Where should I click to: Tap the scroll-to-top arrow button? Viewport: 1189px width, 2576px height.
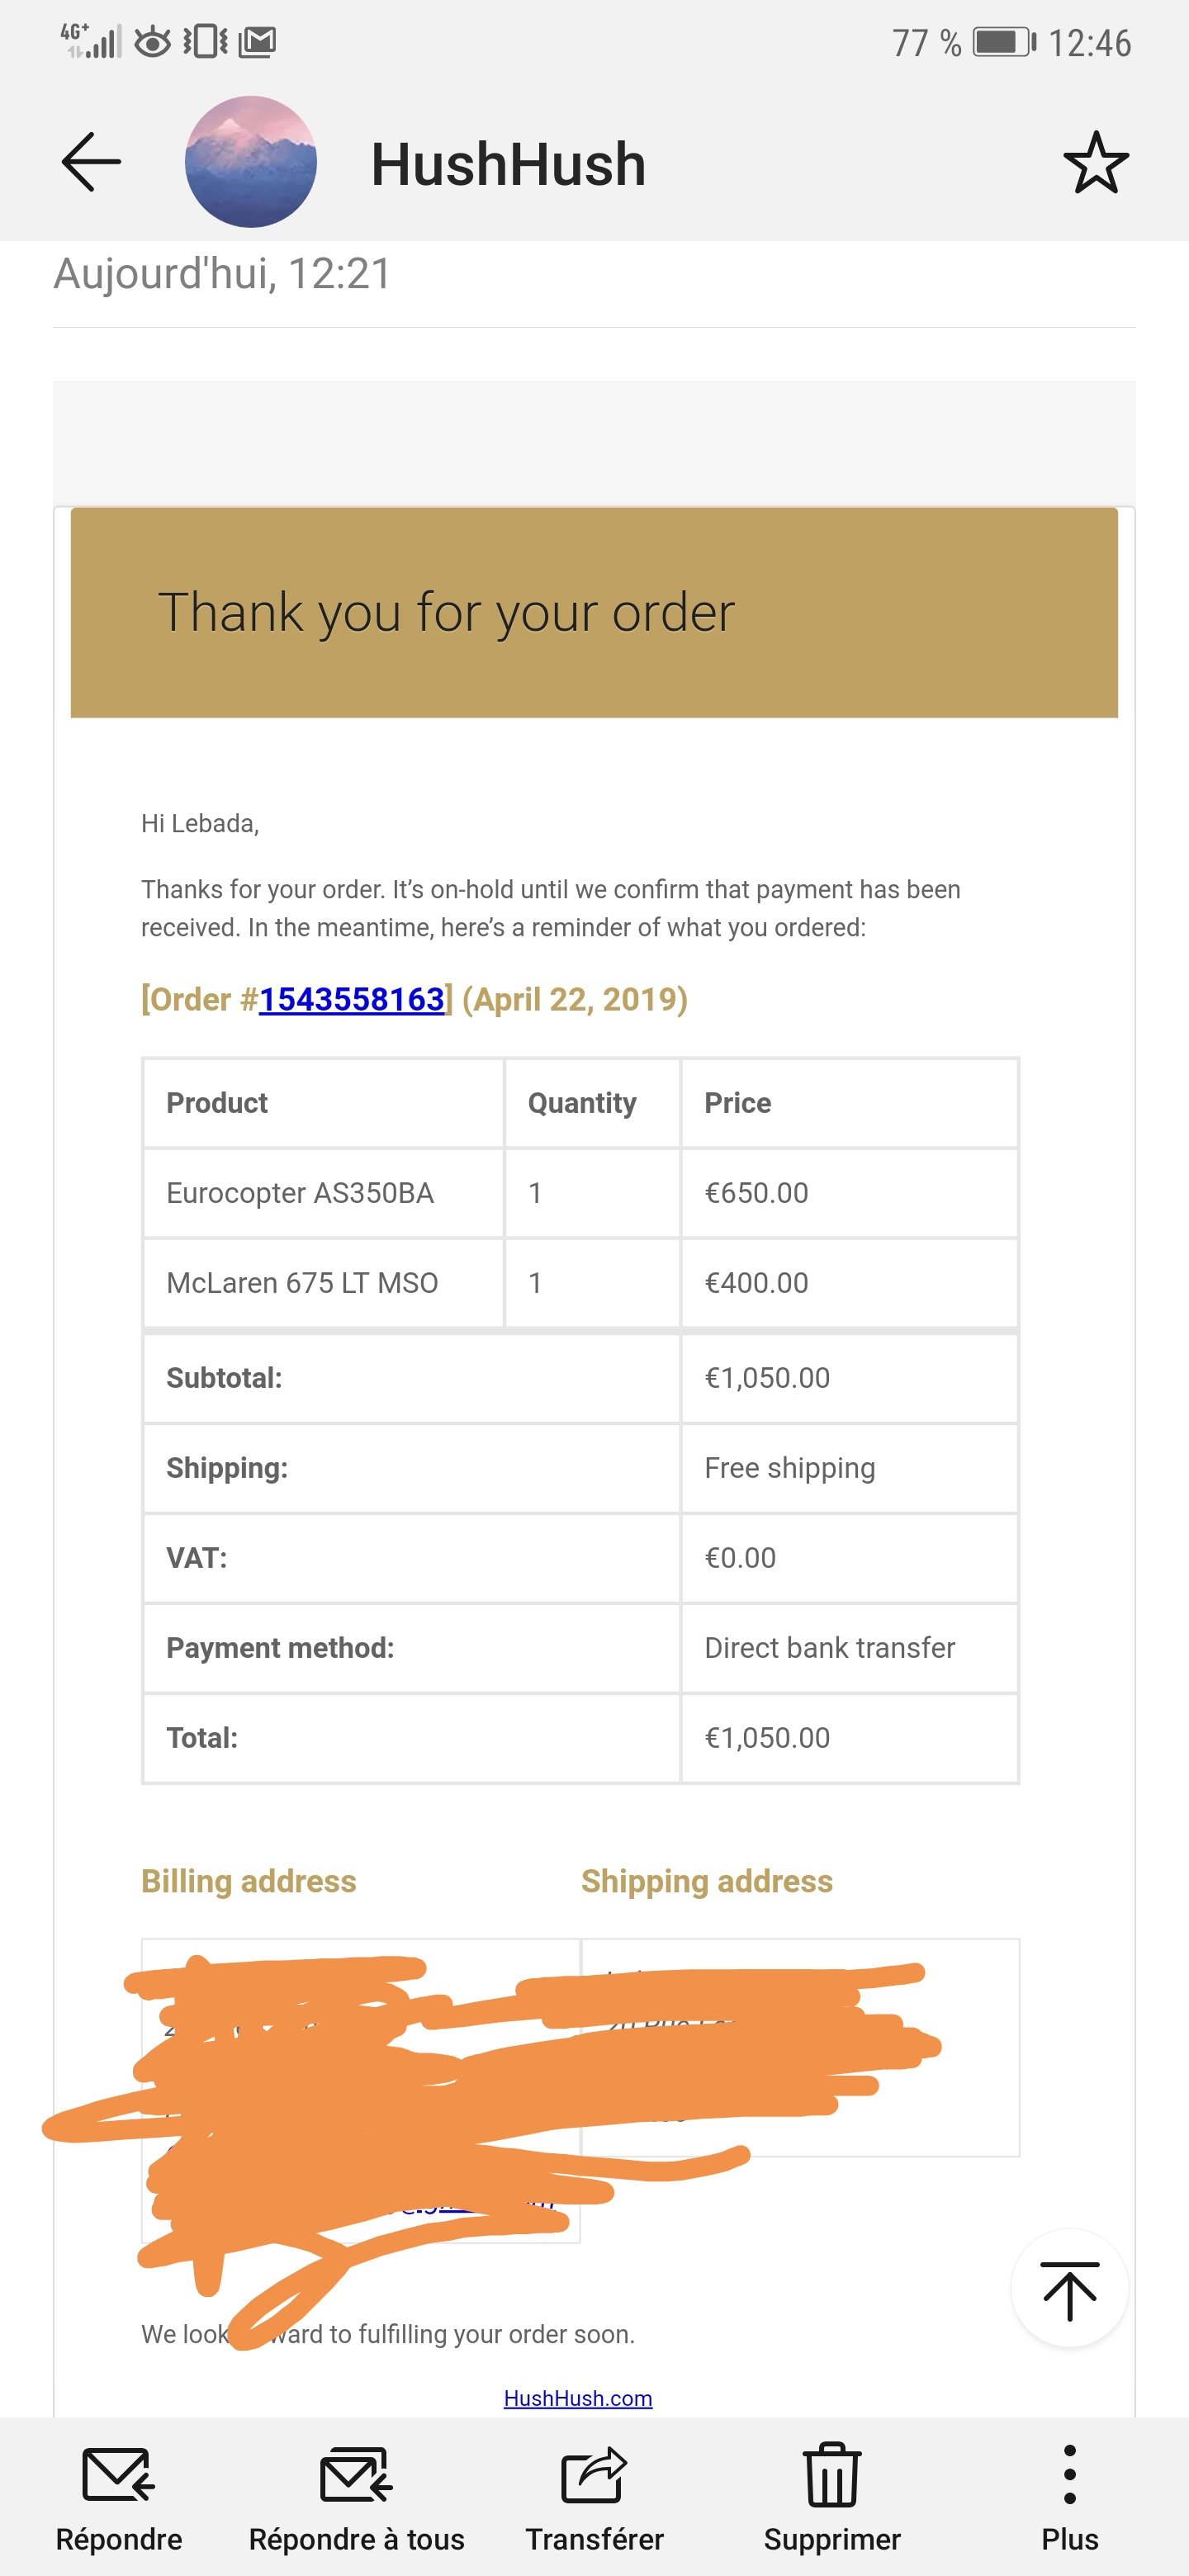[x=1070, y=2288]
